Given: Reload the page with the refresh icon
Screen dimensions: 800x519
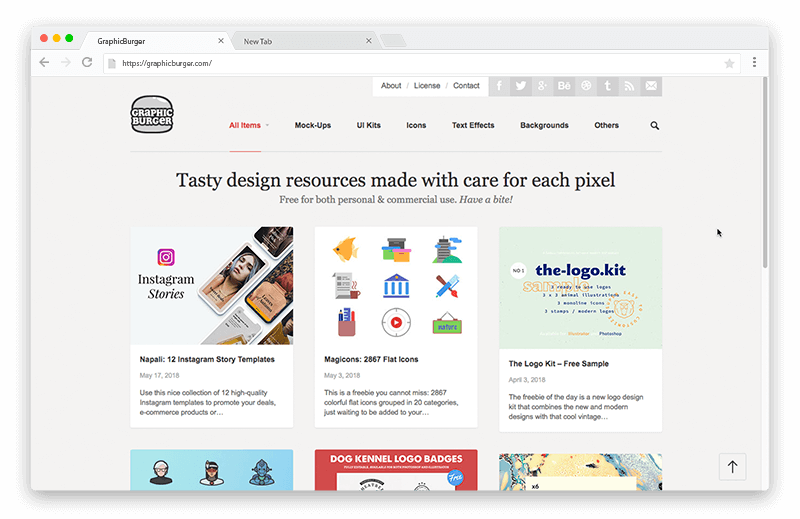Looking at the screenshot, I should [x=87, y=62].
